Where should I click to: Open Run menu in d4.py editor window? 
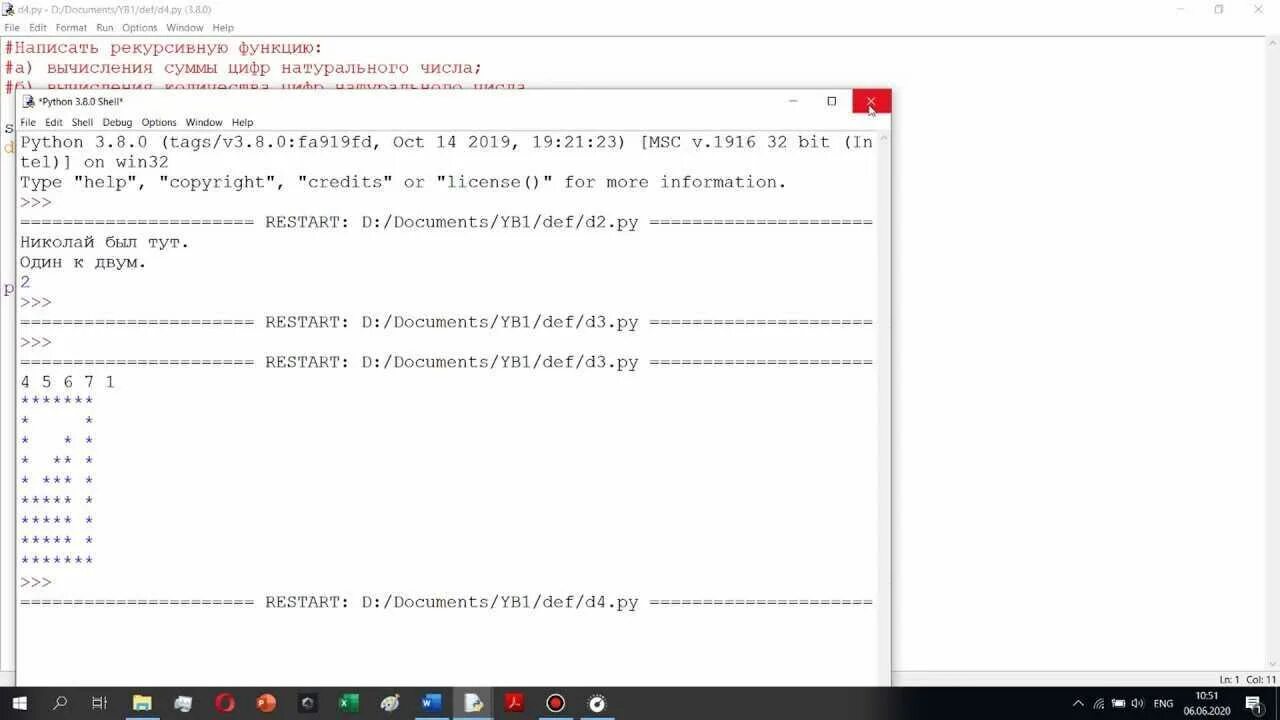click(105, 28)
